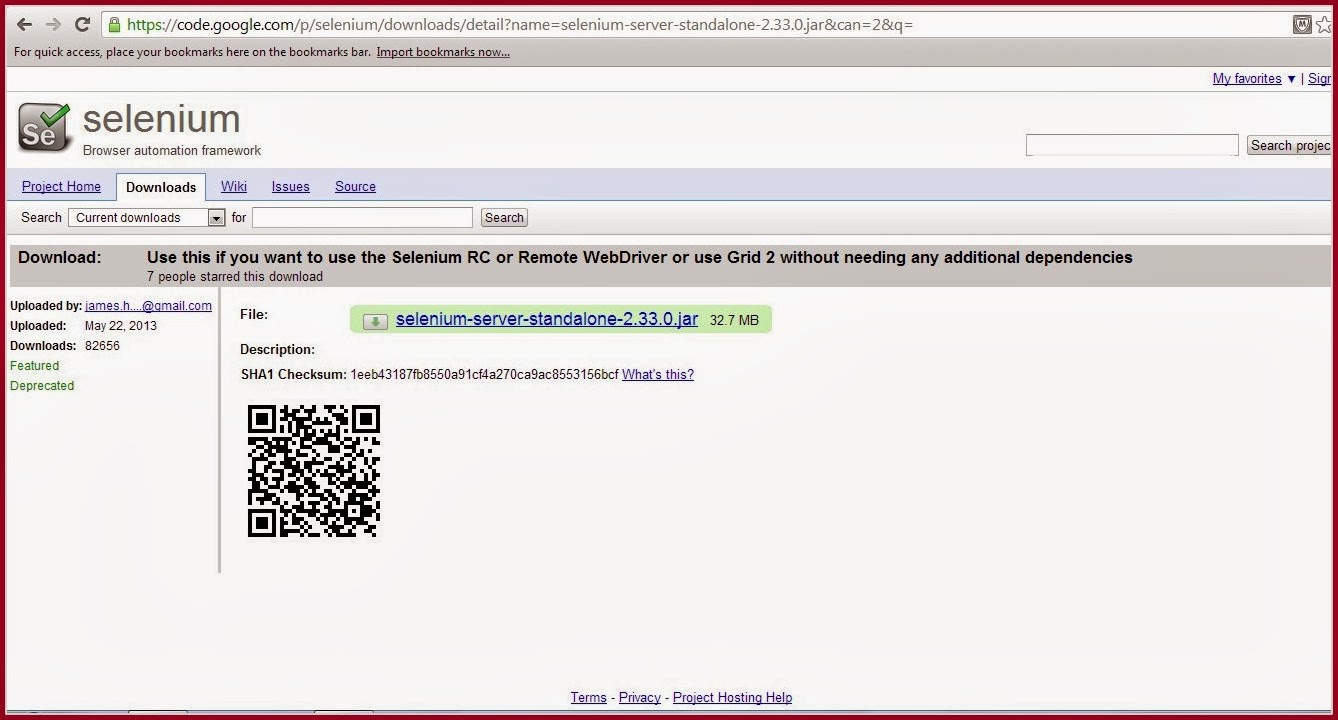The height and width of the screenshot is (720, 1338).
Task: Click the 82656 downloads count
Action: (x=102, y=346)
